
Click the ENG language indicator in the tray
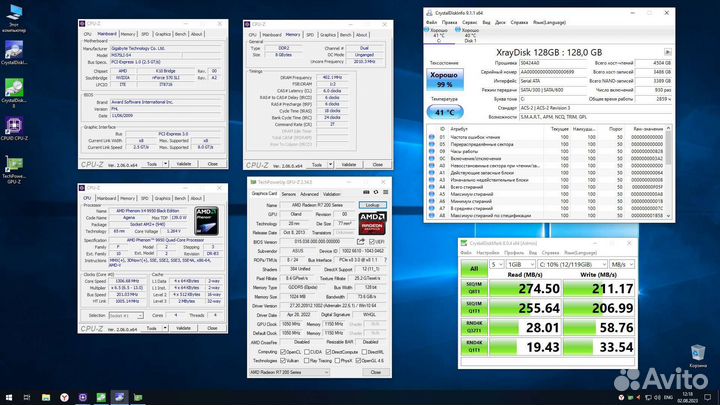pos(669,398)
